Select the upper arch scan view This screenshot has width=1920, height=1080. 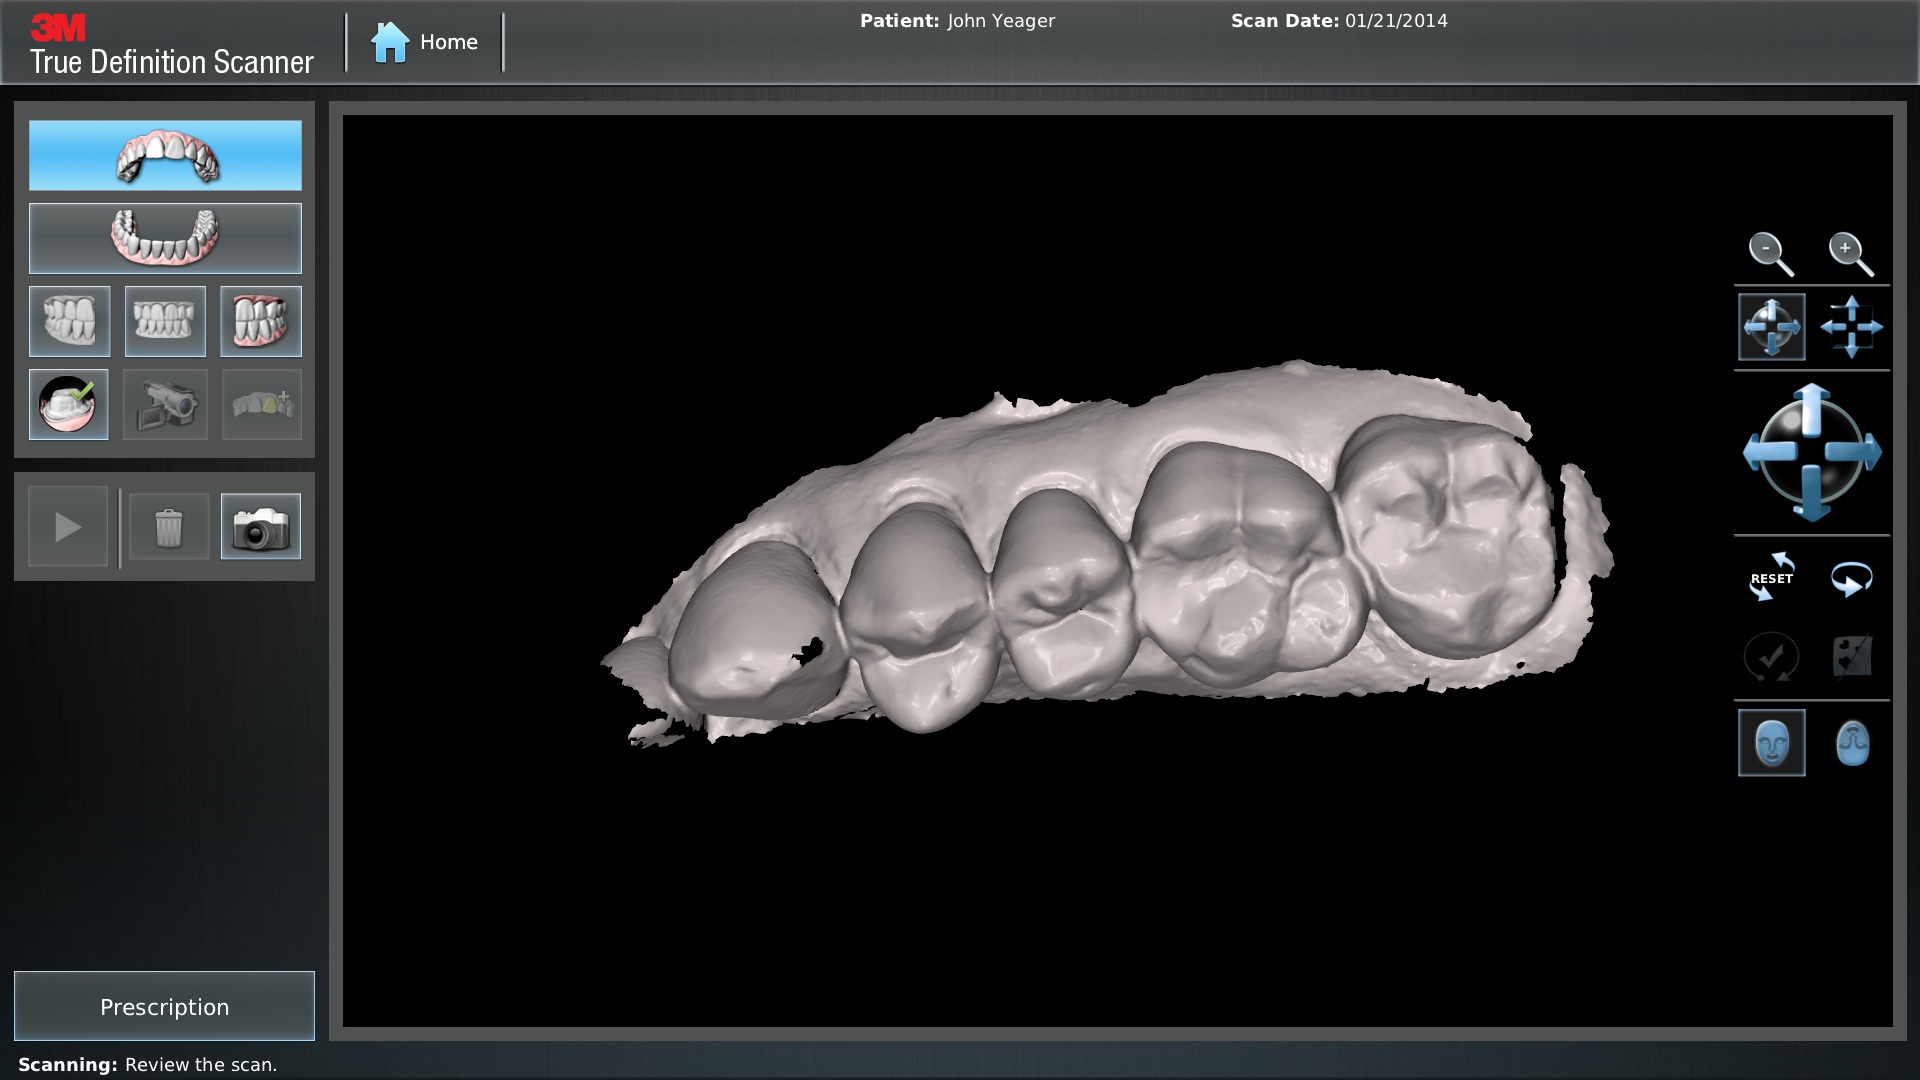tap(165, 156)
